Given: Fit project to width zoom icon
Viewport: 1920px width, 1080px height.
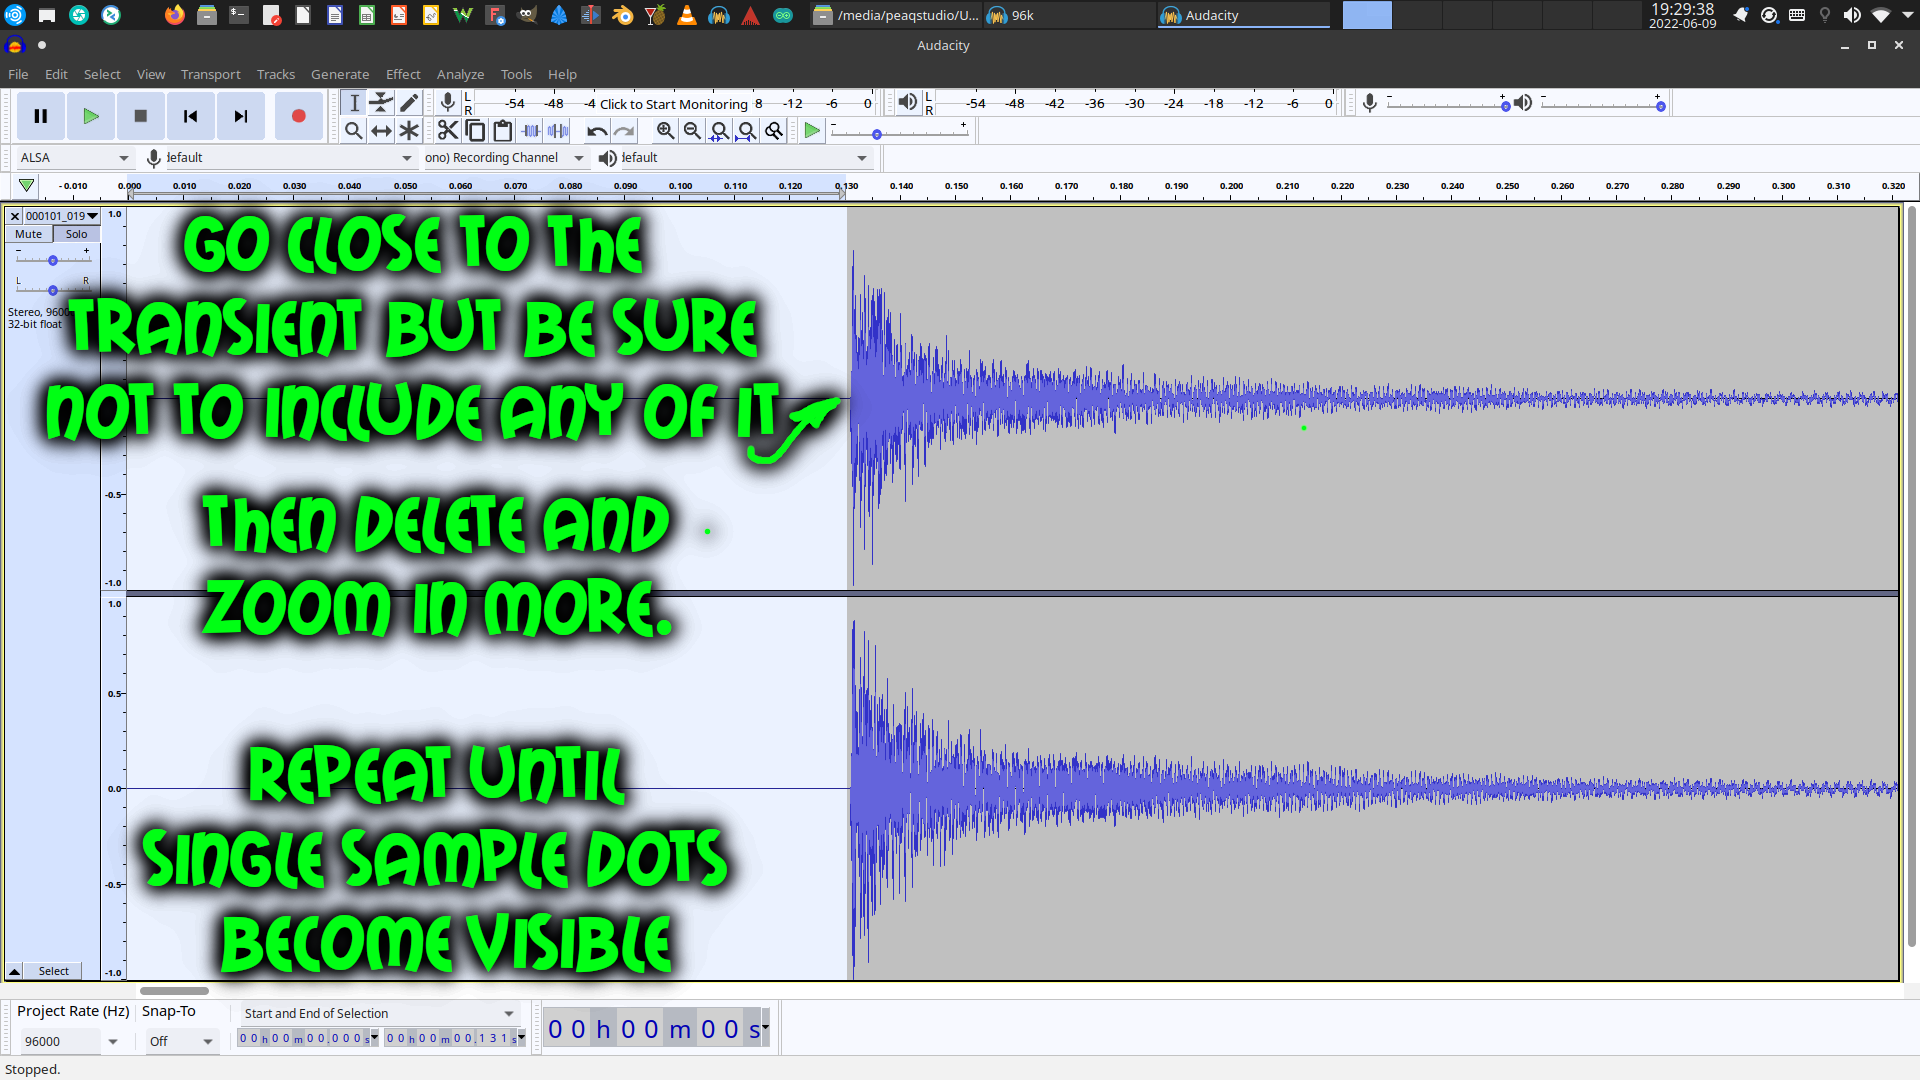Looking at the screenshot, I should pyautogui.click(x=746, y=131).
